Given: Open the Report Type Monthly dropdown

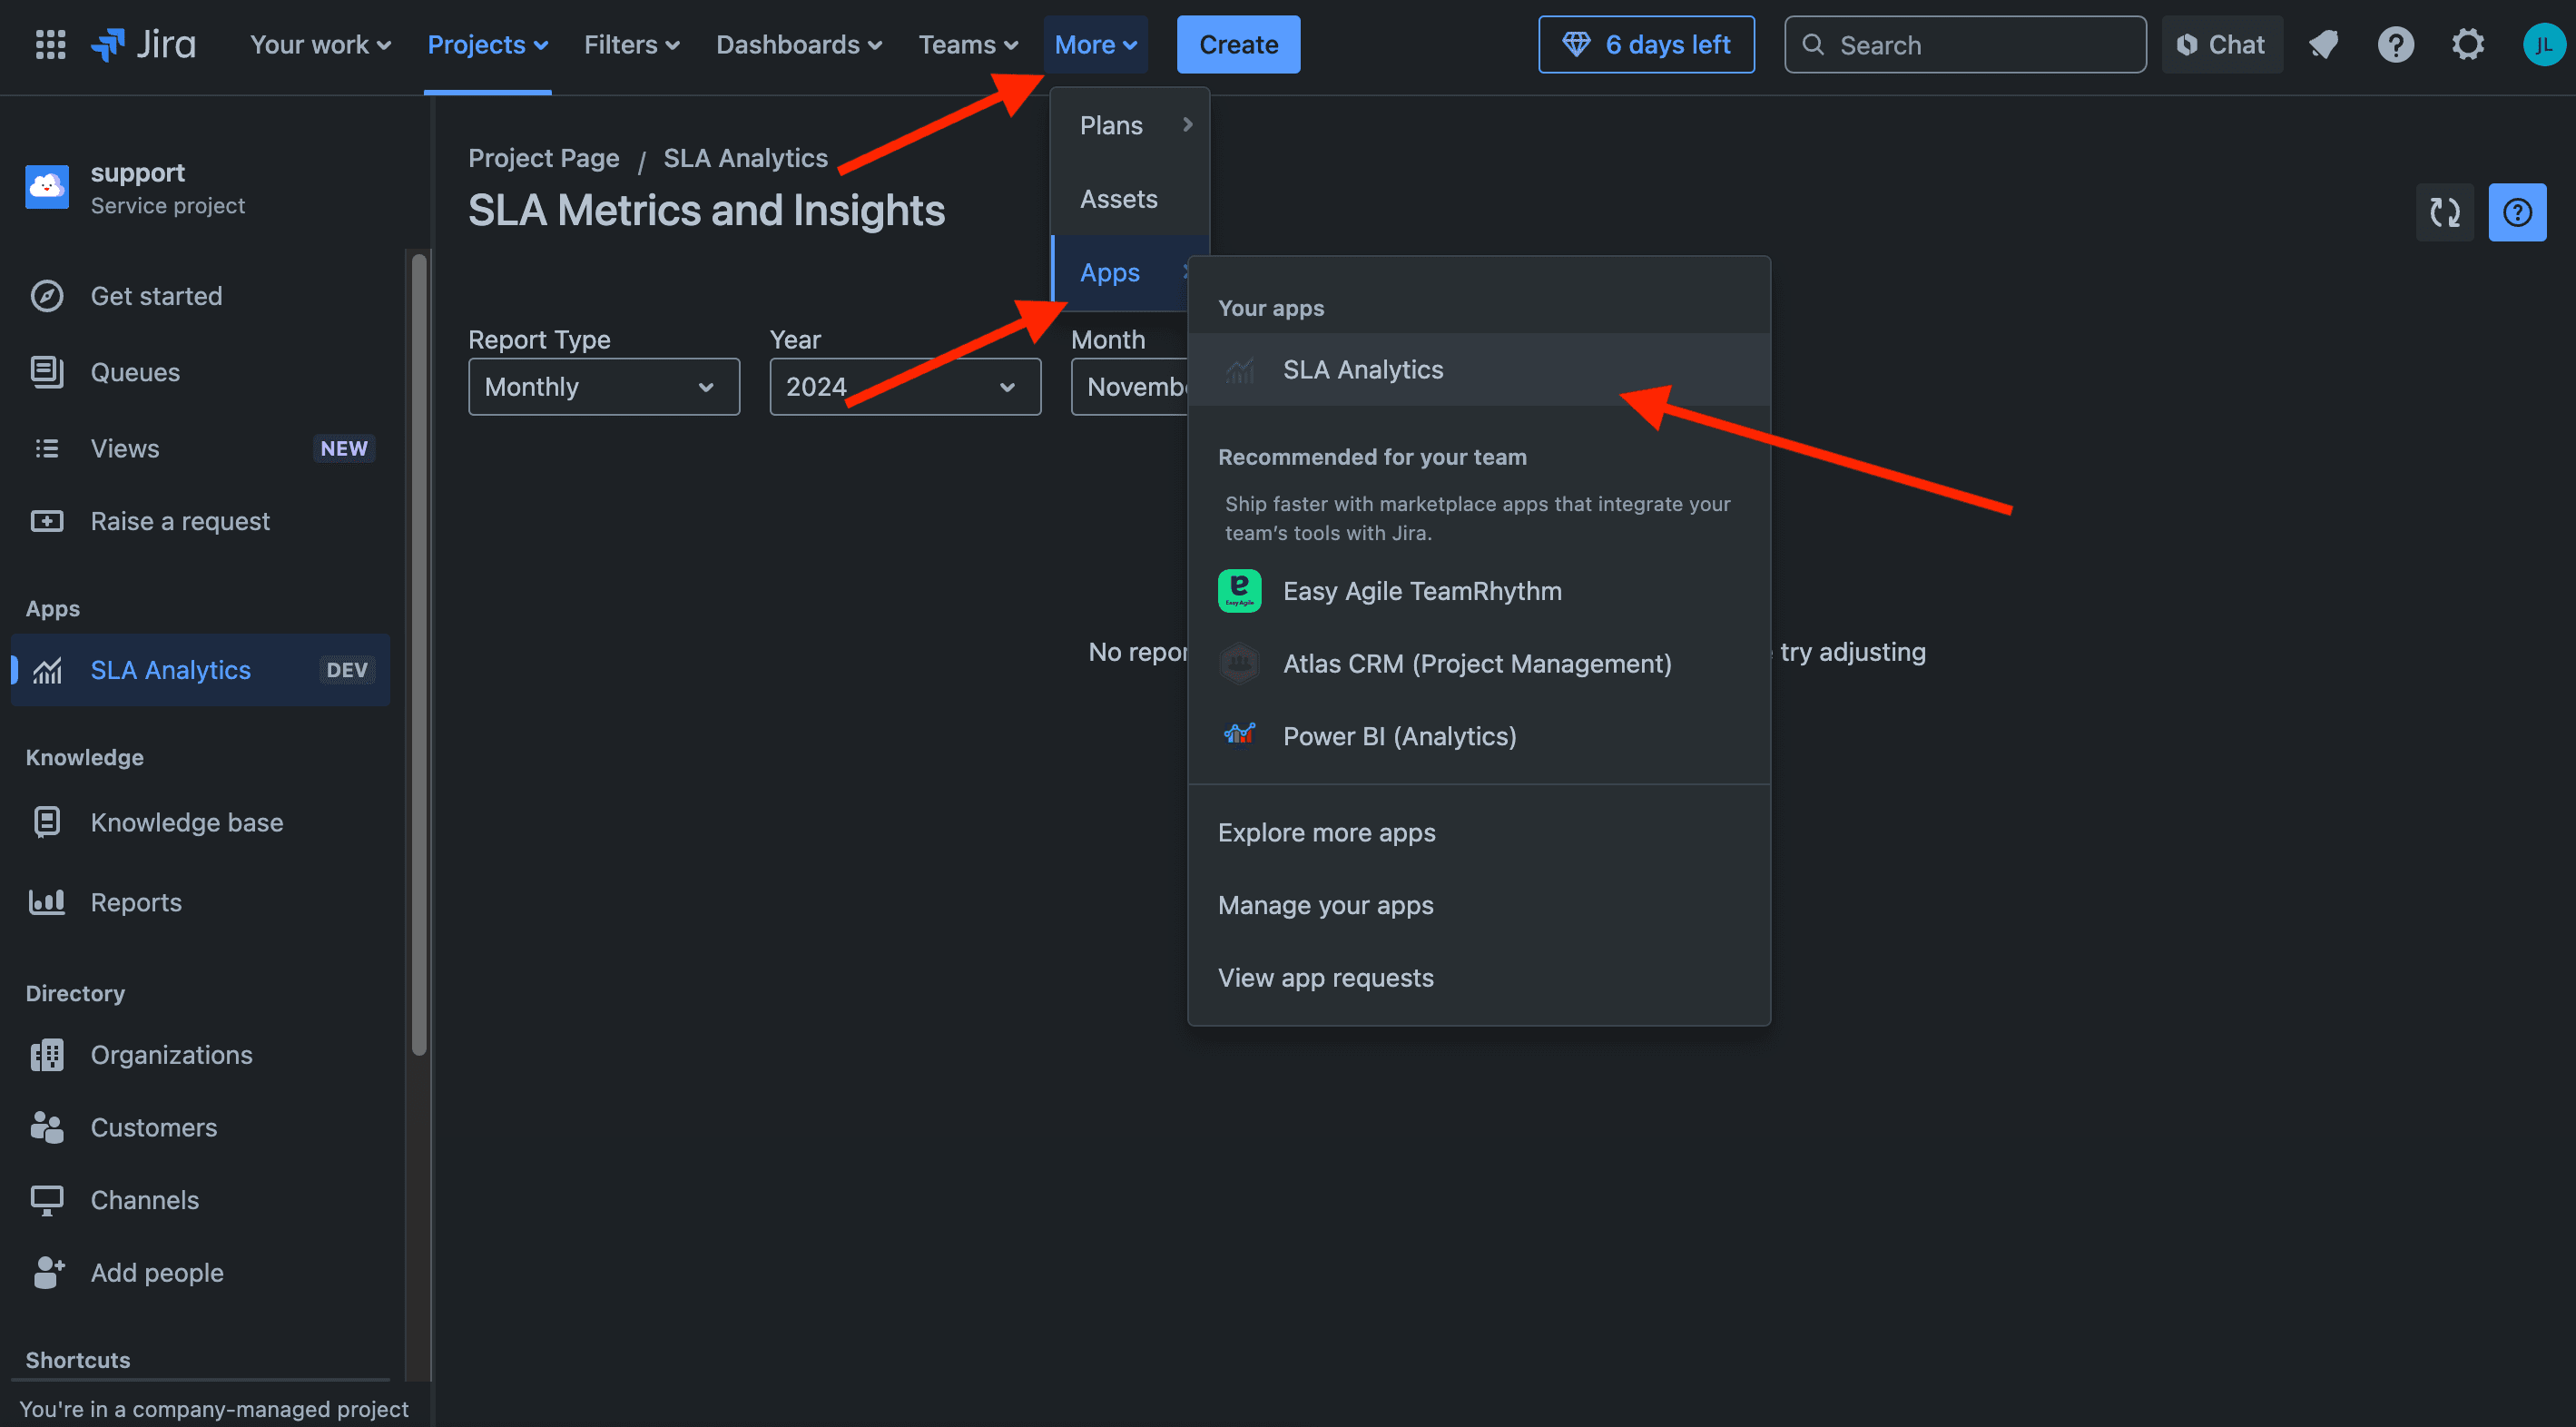Looking at the screenshot, I should pyautogui.click(x=604, y=387).
